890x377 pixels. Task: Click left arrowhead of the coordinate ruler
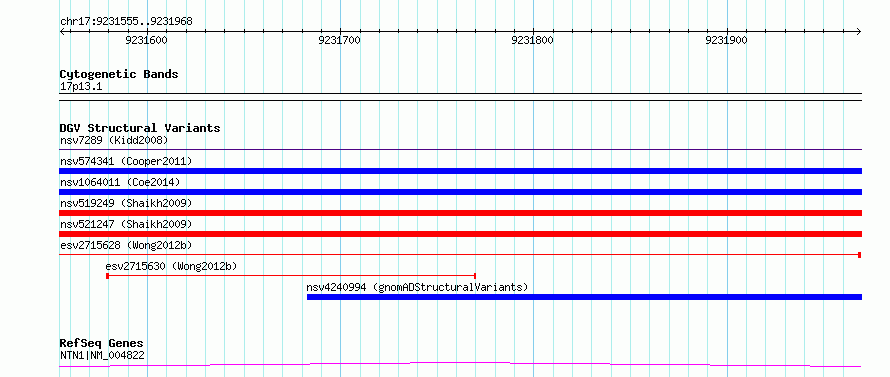(62, 31)
